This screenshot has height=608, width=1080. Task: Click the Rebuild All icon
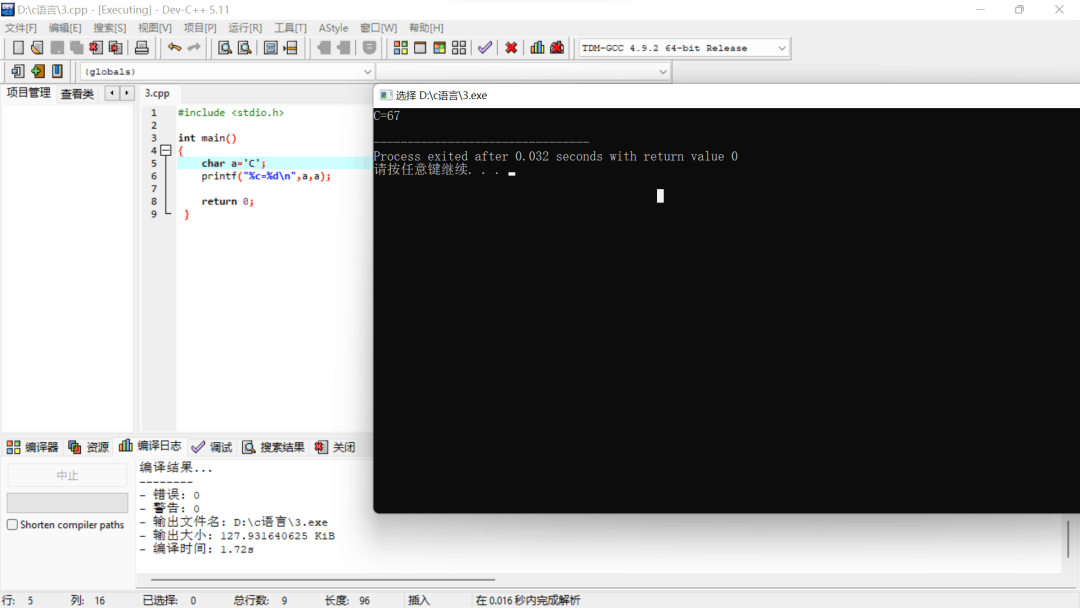[459, 48]
